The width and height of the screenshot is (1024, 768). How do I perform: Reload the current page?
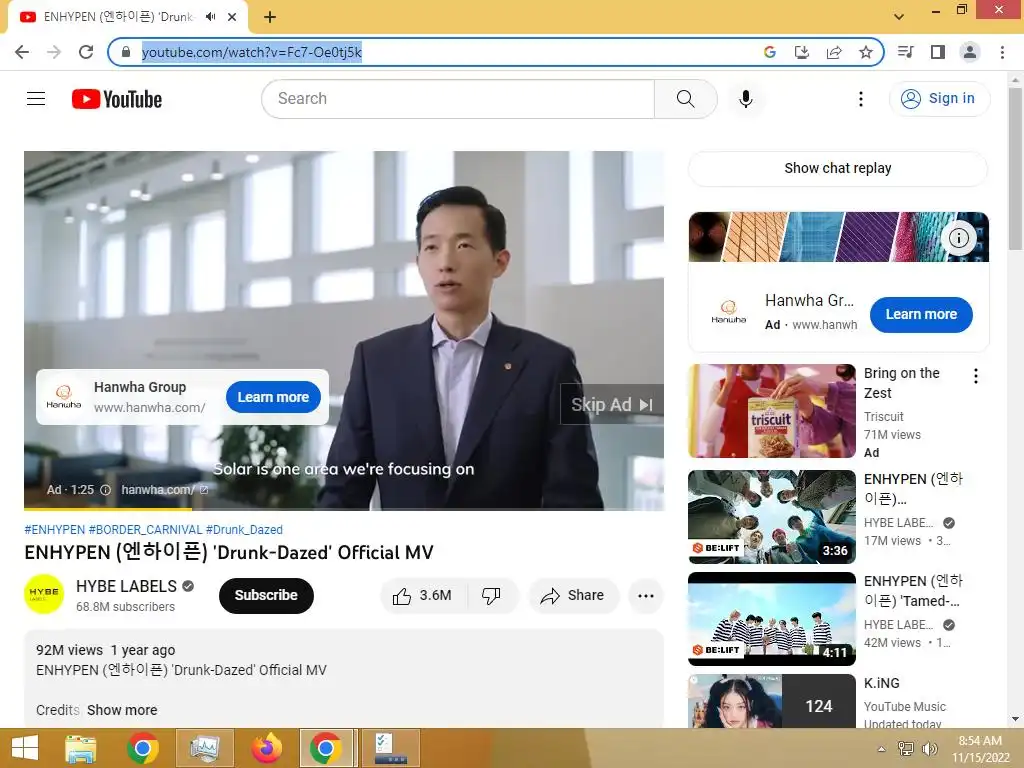86,52
